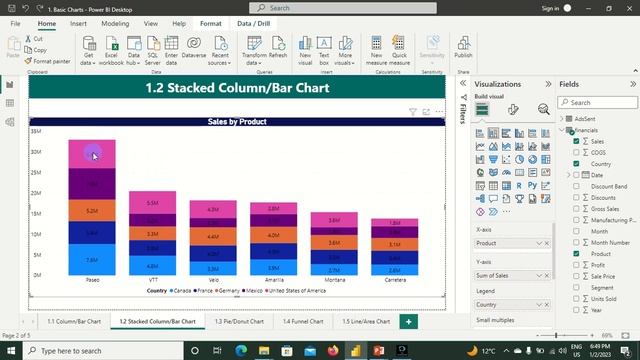Image resolution: width=640 pixels, height=360 pixels.
Task: Check the Units Sold field
Action: 576,299
